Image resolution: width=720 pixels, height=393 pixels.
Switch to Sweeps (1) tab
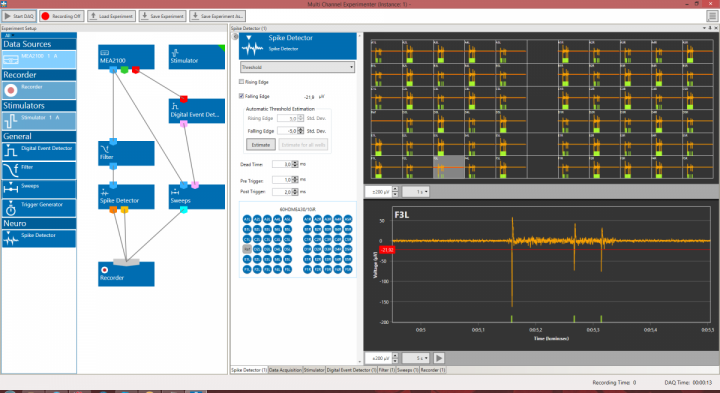(407, 370)
